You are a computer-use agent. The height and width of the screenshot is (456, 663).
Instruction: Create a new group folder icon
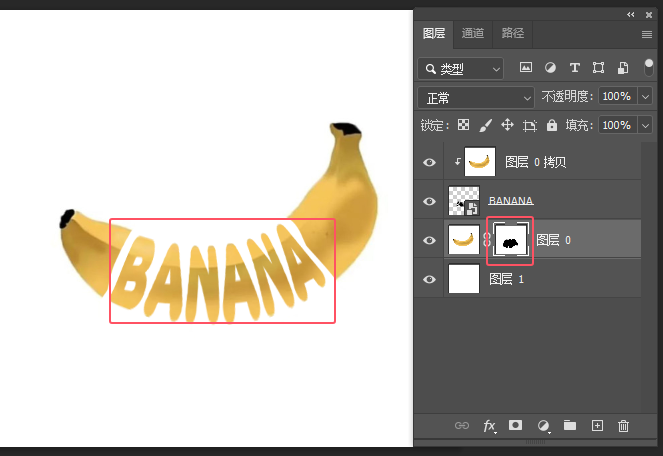point(570,425)
